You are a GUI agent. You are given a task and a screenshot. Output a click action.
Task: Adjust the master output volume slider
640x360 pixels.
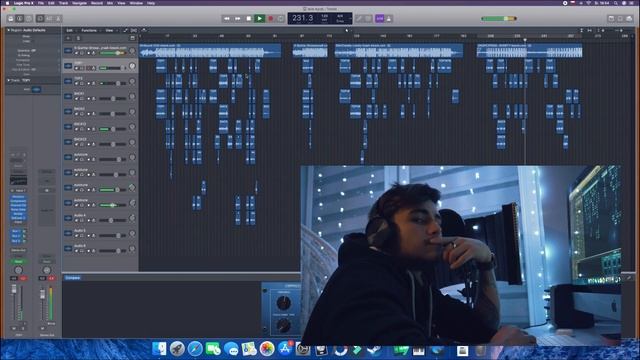click(x=499, y=19)
